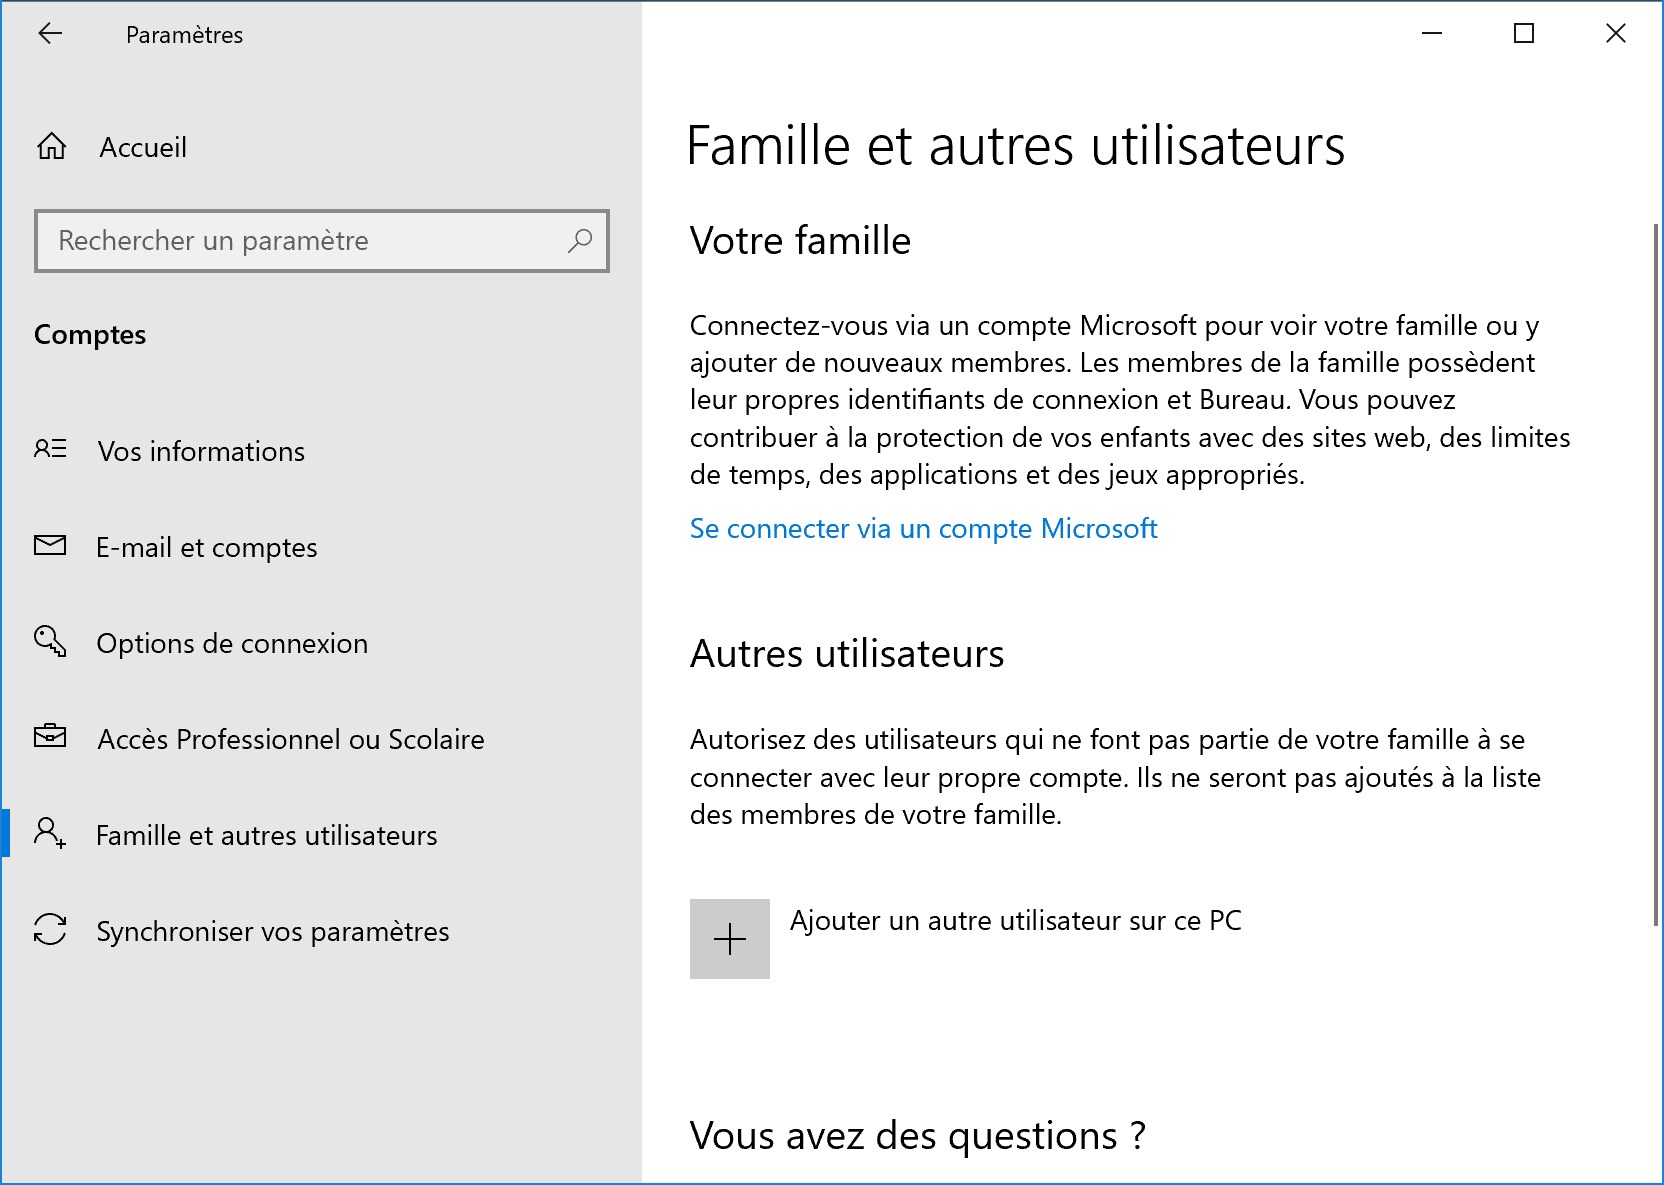The height and width of the screenshot is (1185, 1664).
Task: Click the E-mail et comptes envelope icon
Action: 50,545
